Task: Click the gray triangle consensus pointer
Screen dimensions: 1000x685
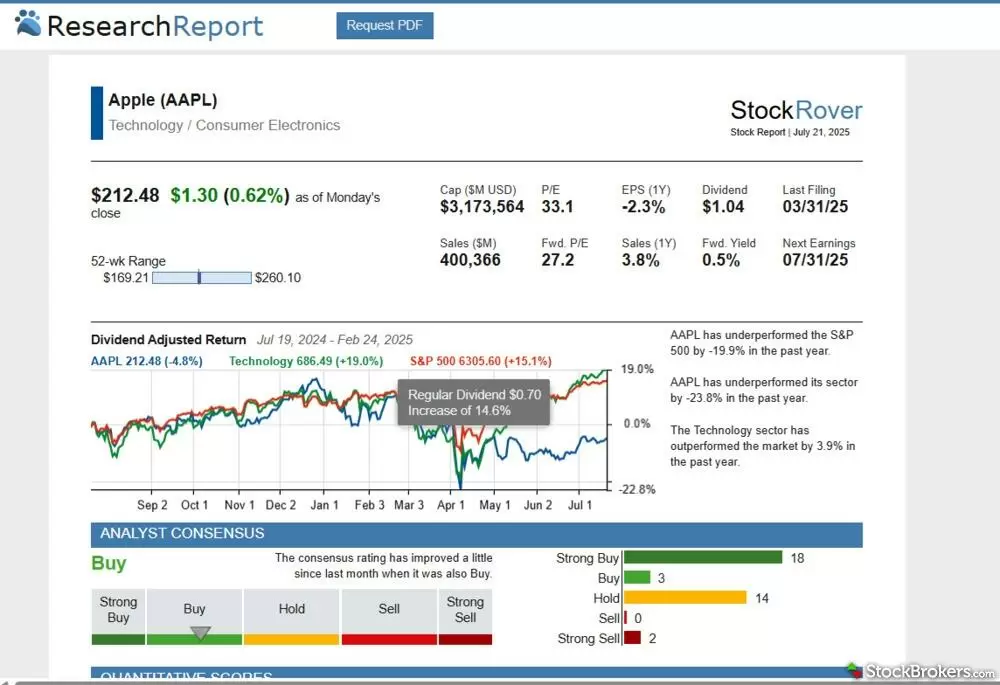Action: pos(200,633)
